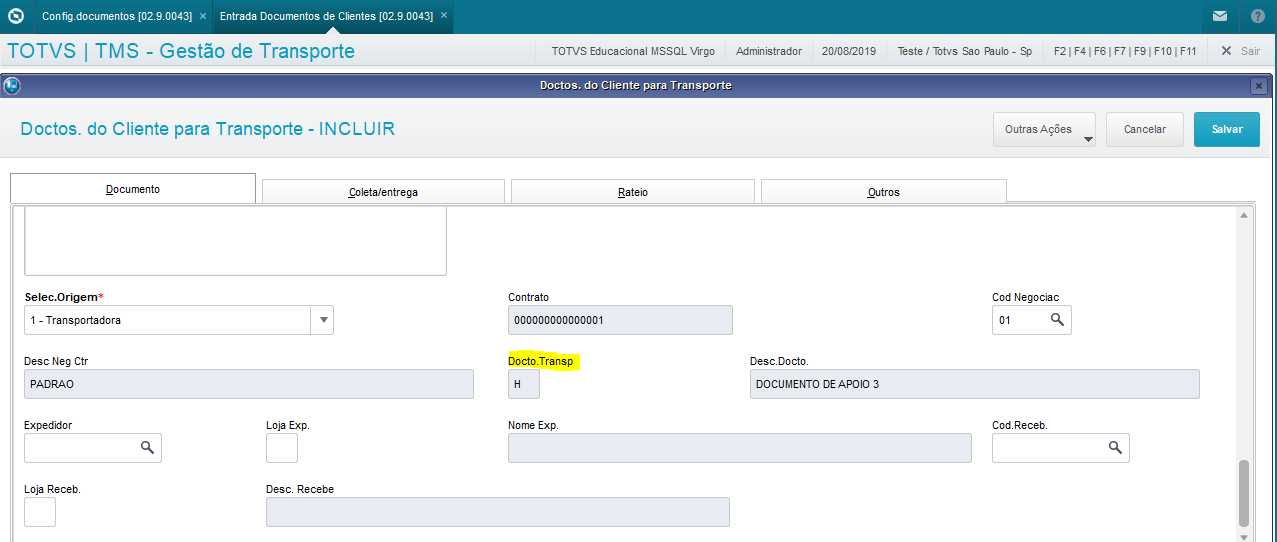Focus the Cod.Receb. input field

[x=1060, y=448]
